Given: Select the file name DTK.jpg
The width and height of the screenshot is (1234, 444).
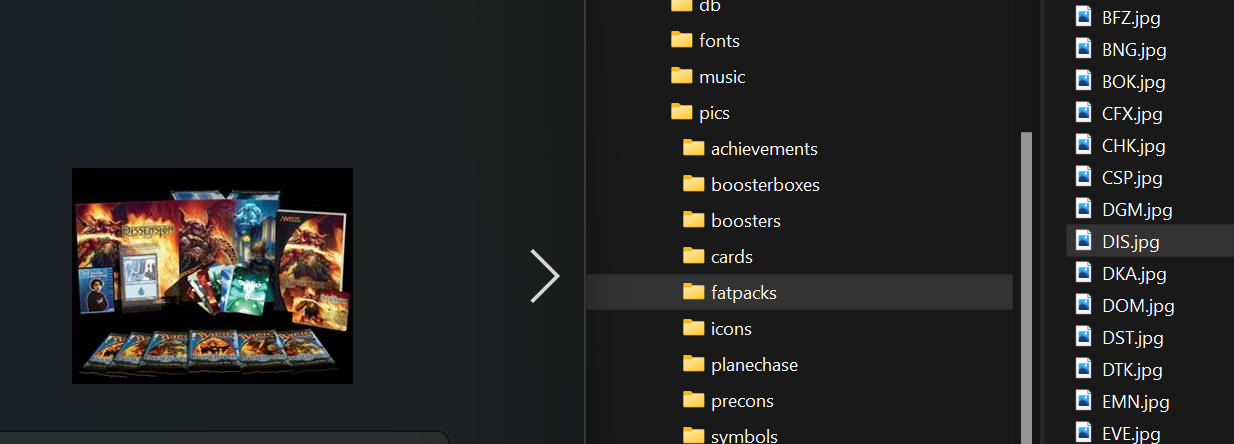Looking at the screenshot, I should click(x=1132, y=369).
